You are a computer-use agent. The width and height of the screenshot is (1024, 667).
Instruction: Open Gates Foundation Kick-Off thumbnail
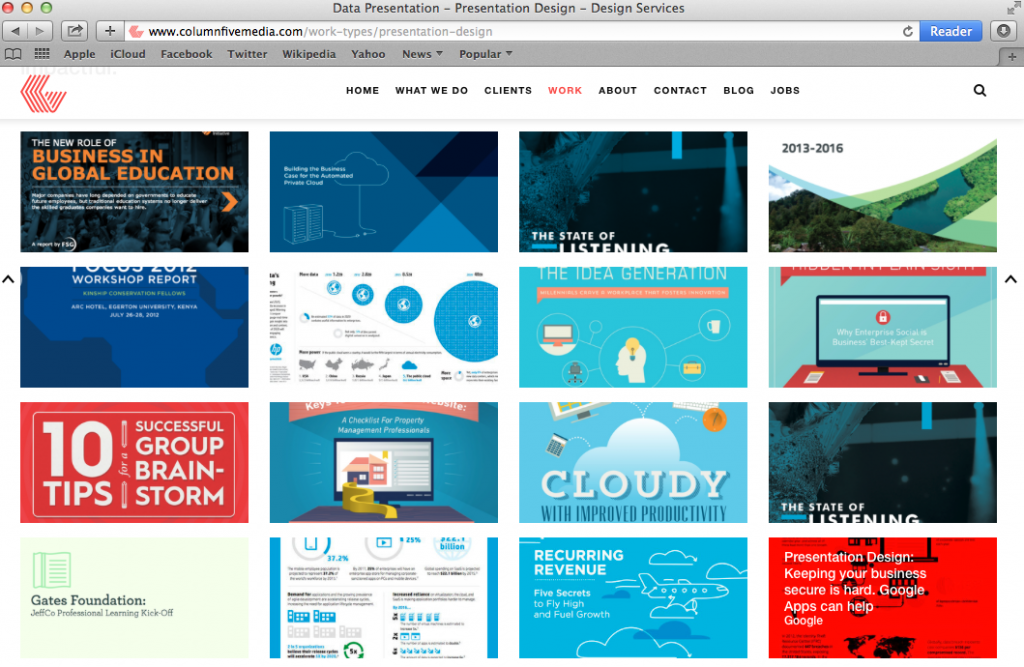[134, 598]
